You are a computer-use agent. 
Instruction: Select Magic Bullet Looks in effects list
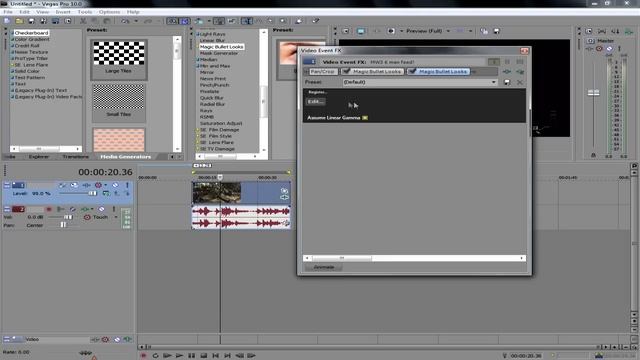point(222,47)
